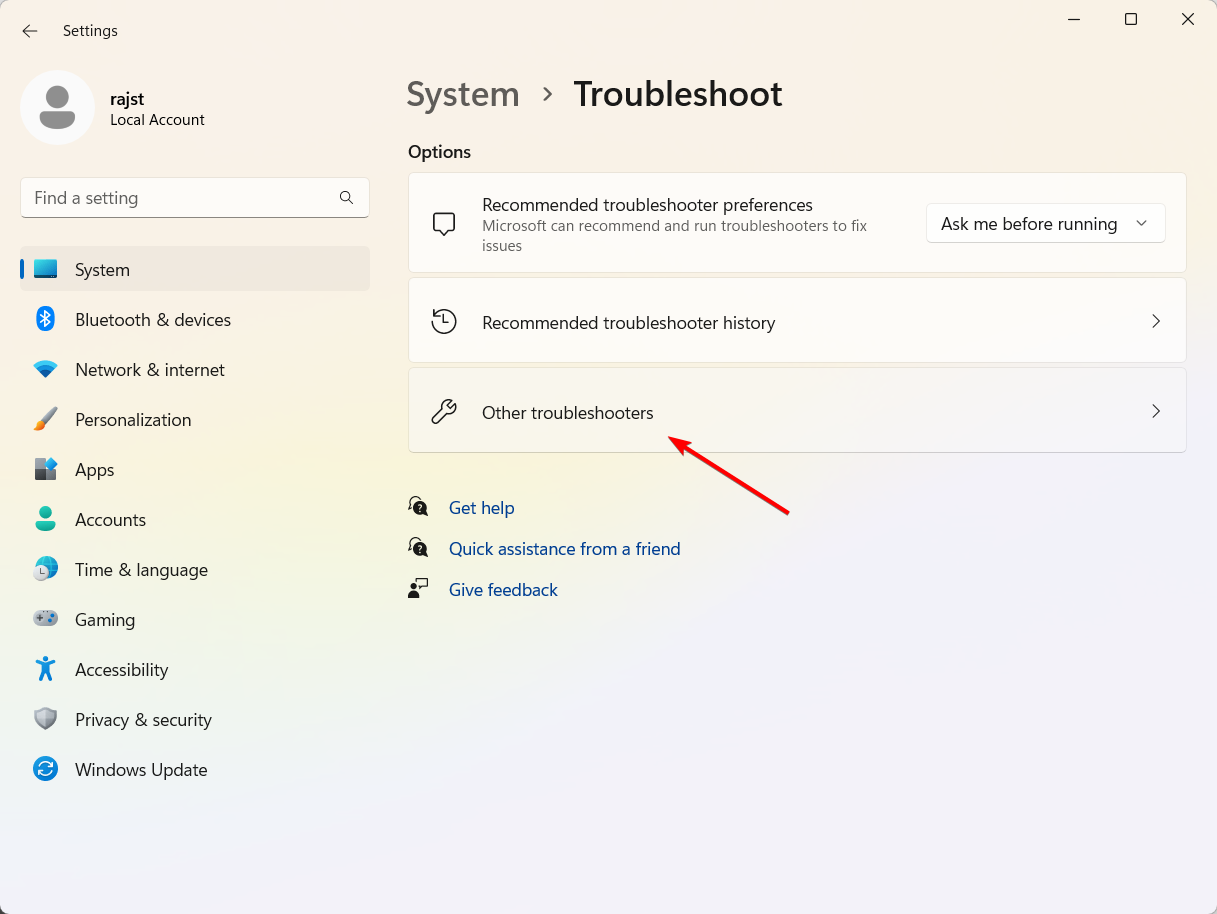
Task: Click the Time & language globe icon
Action: pyautogui.click(x=45, y=570)
